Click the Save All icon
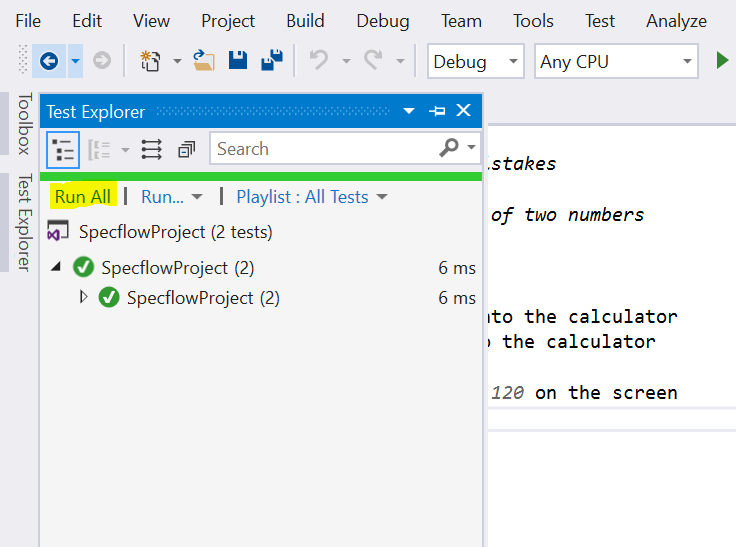 point(271,61)
